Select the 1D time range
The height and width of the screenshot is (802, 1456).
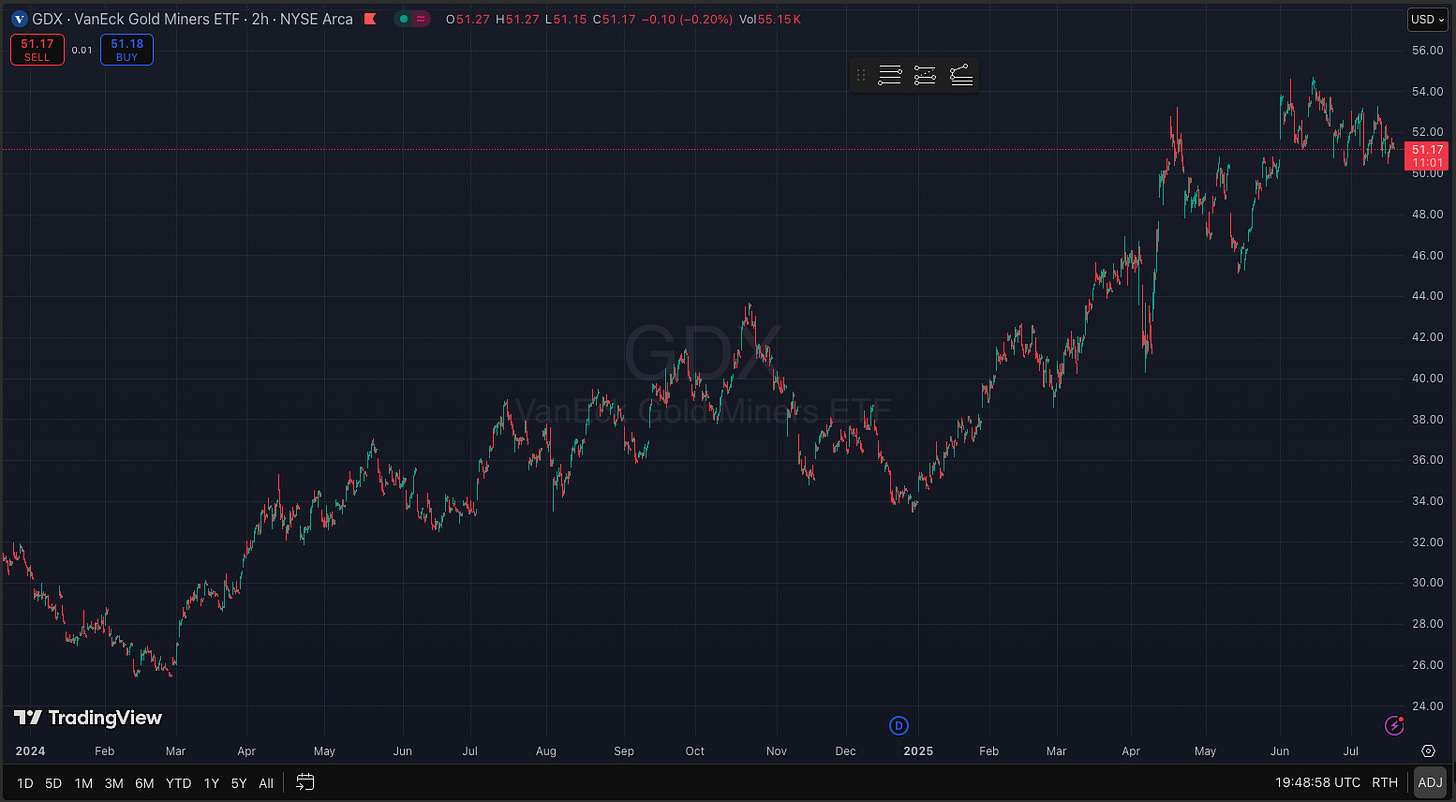(26, 783)
